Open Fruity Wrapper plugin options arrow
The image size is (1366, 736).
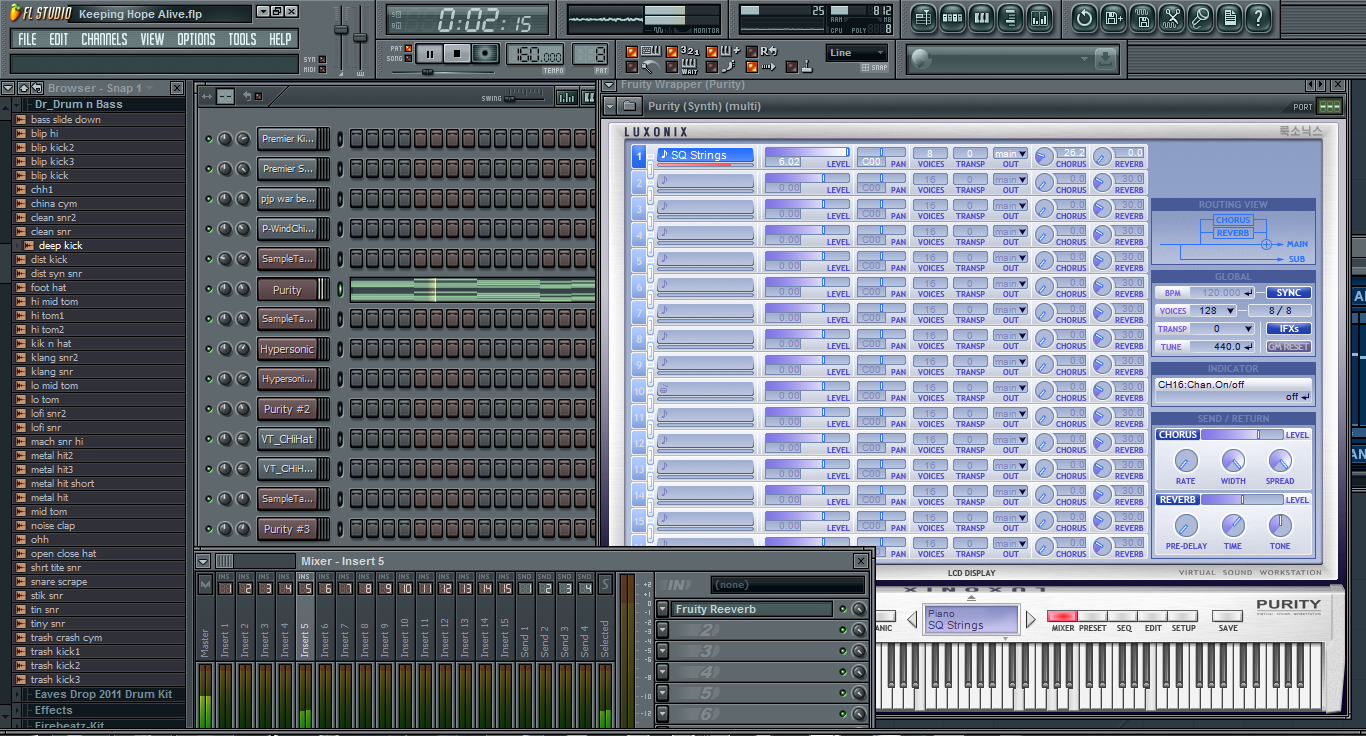[x=610, y=85]
